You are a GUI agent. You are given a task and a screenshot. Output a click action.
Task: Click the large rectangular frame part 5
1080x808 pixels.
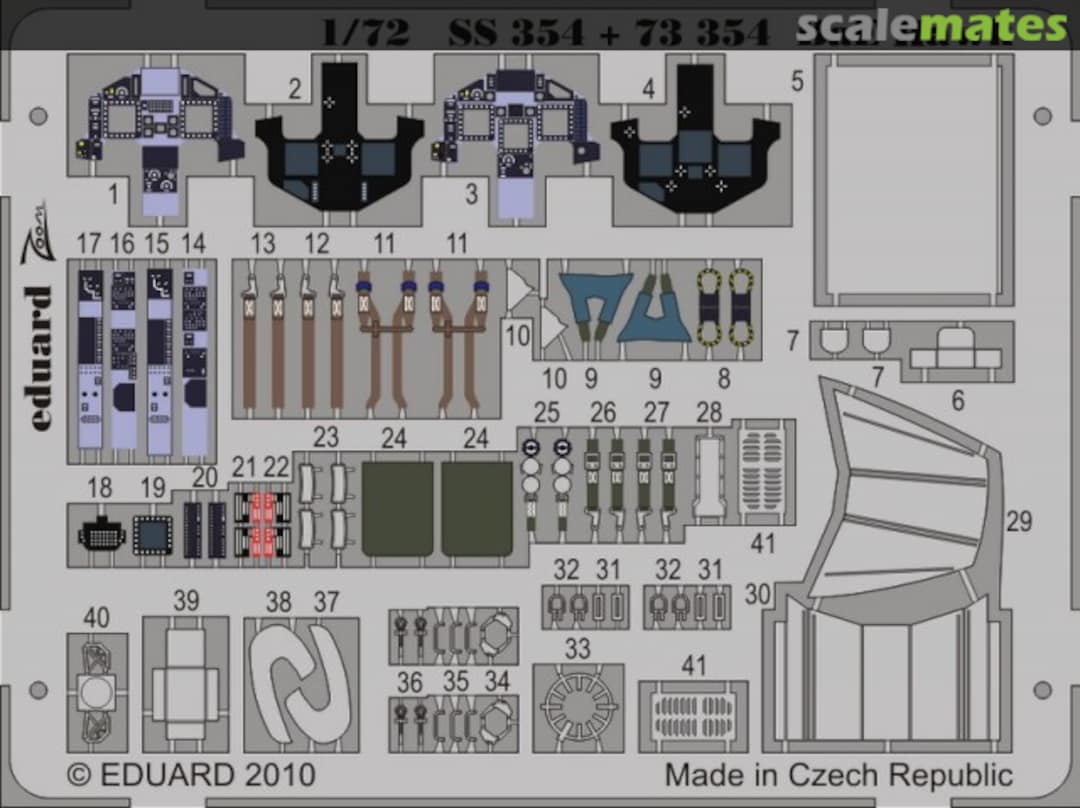pyautogui.click(x=914, y=180)
